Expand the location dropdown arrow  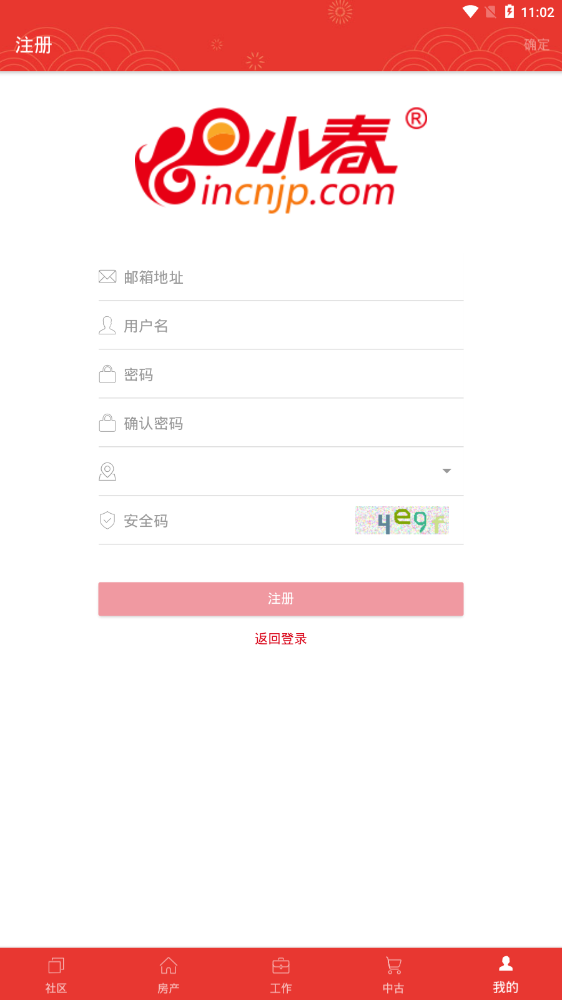click(447, 471)
